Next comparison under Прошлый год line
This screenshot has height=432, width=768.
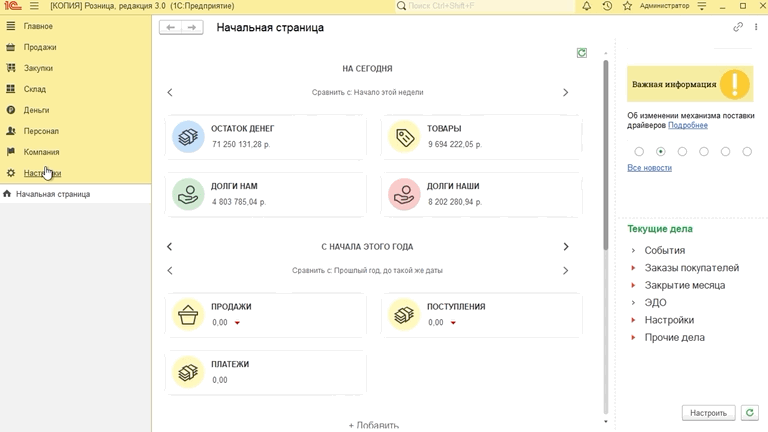(565, 270)
